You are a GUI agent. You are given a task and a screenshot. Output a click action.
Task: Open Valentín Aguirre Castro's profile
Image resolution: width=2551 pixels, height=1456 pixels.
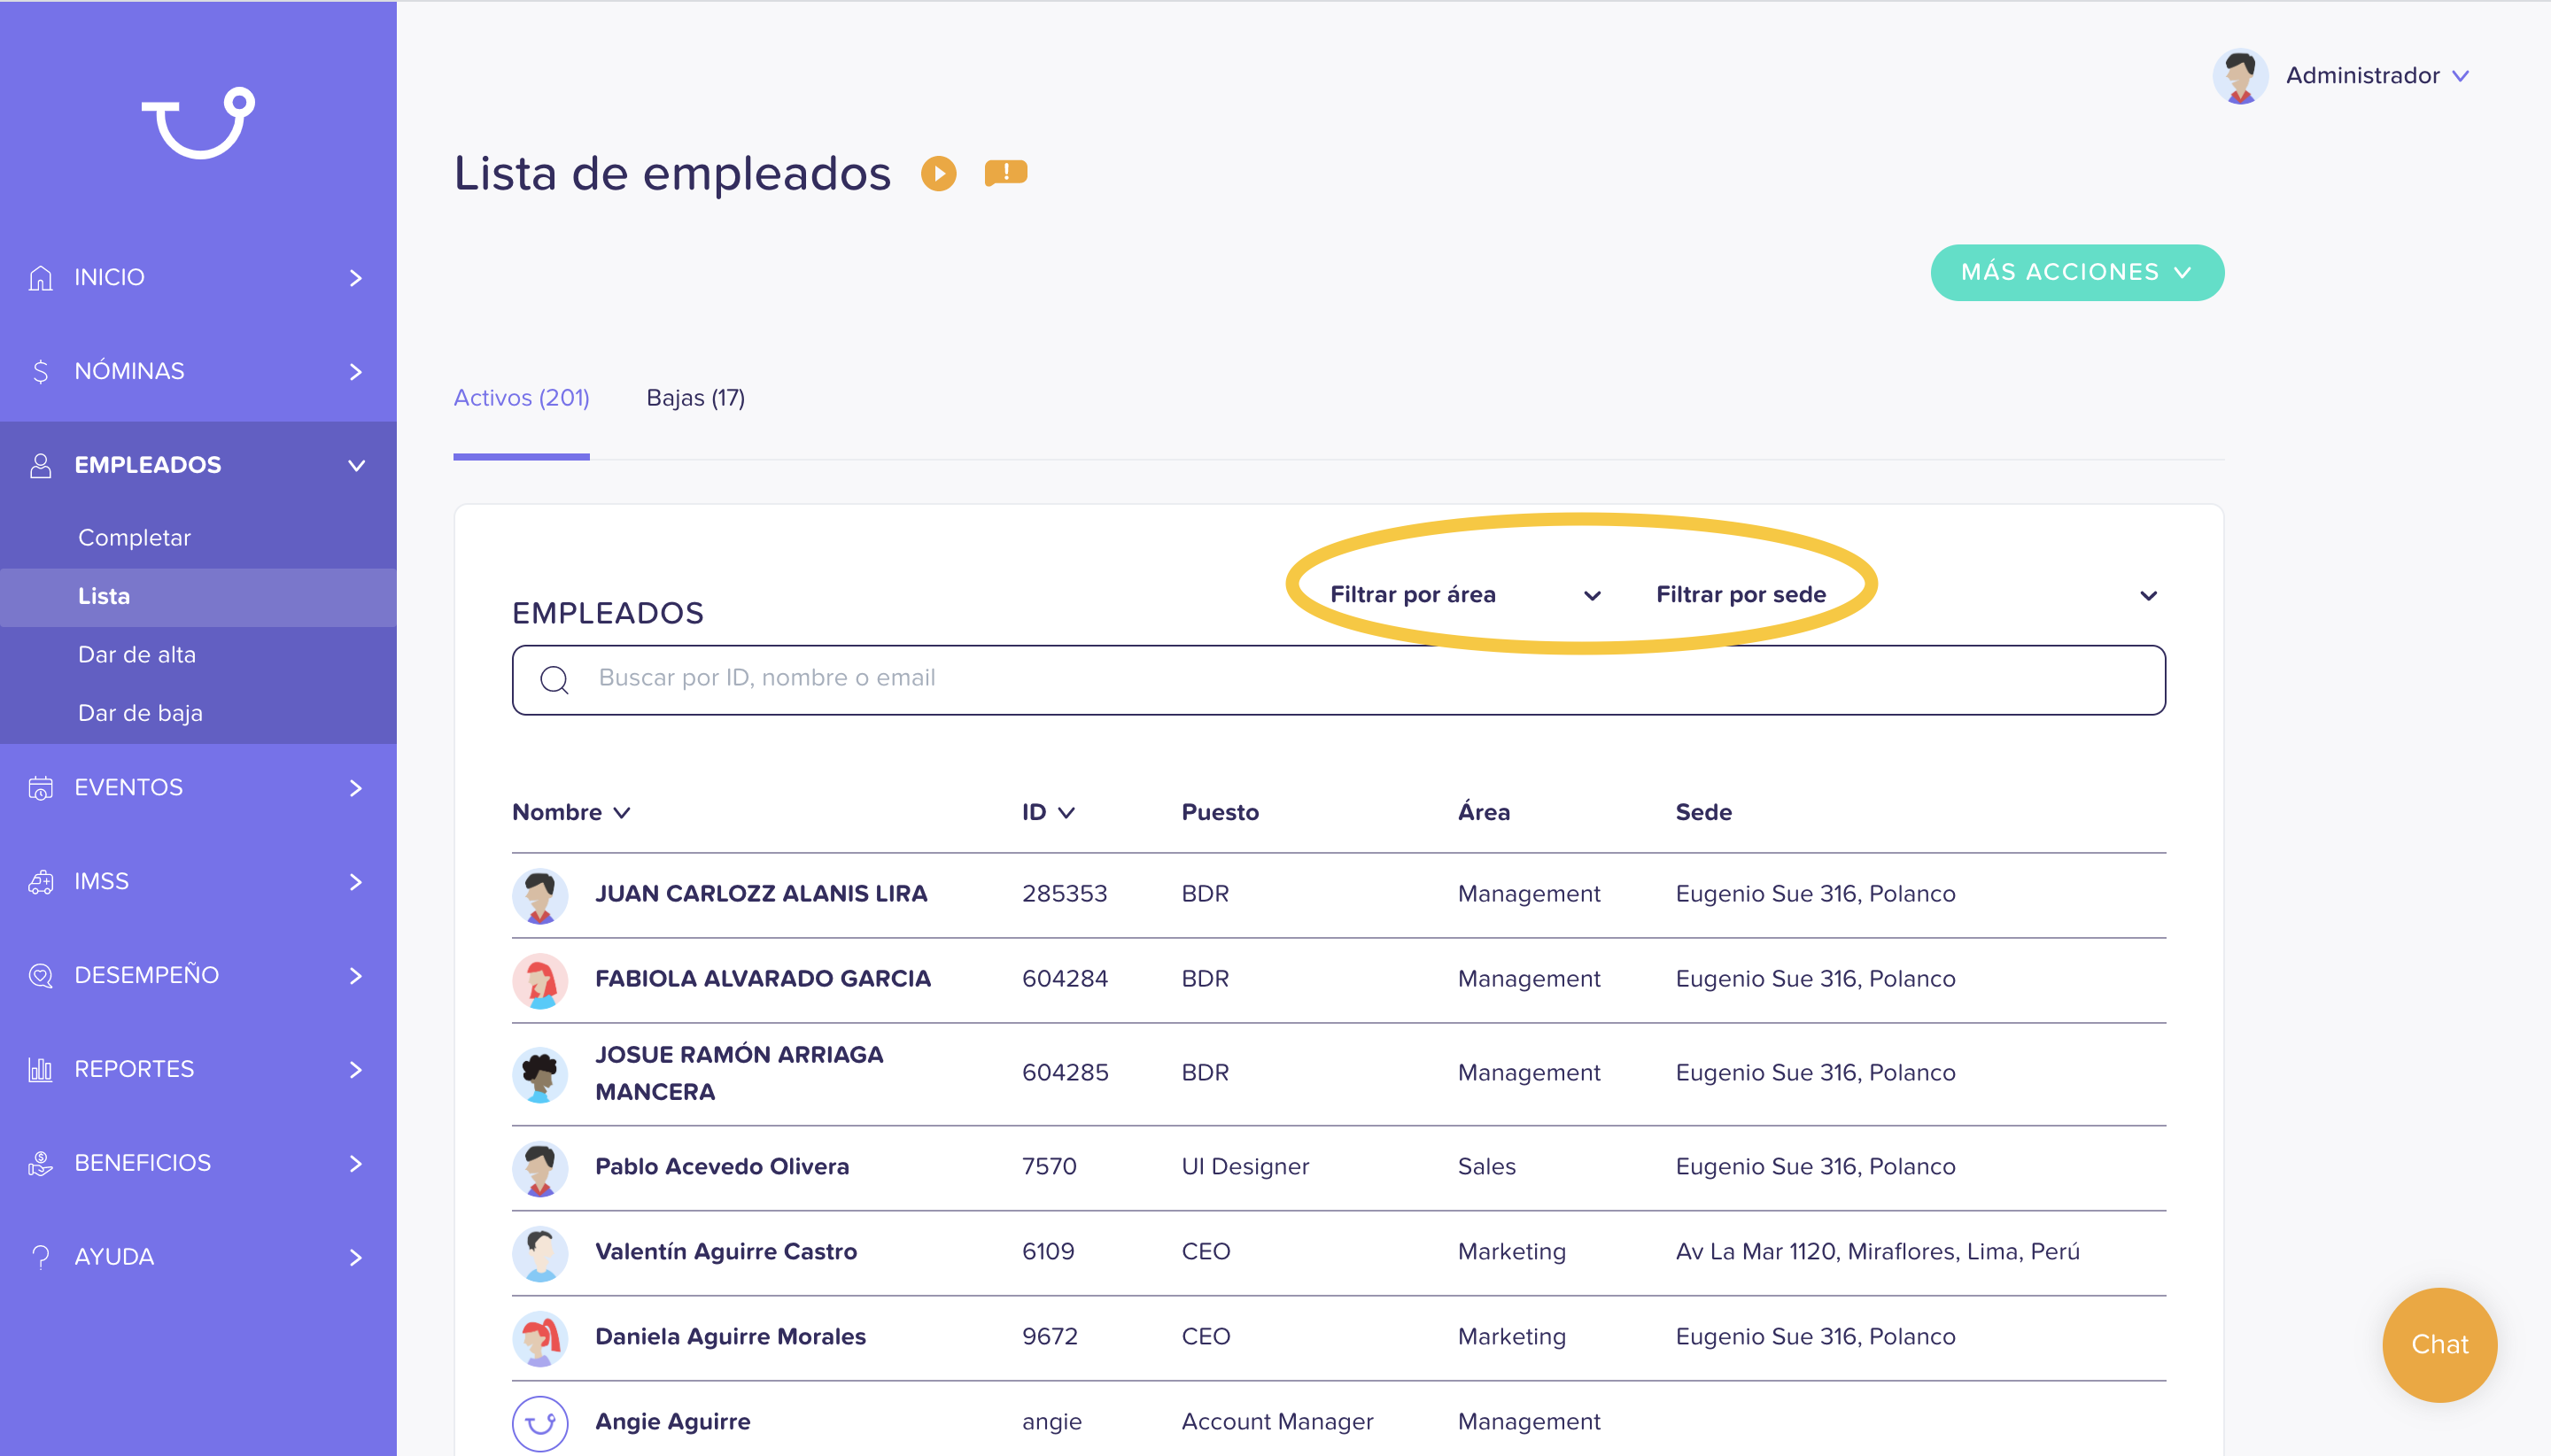(x=725, y=1251)
